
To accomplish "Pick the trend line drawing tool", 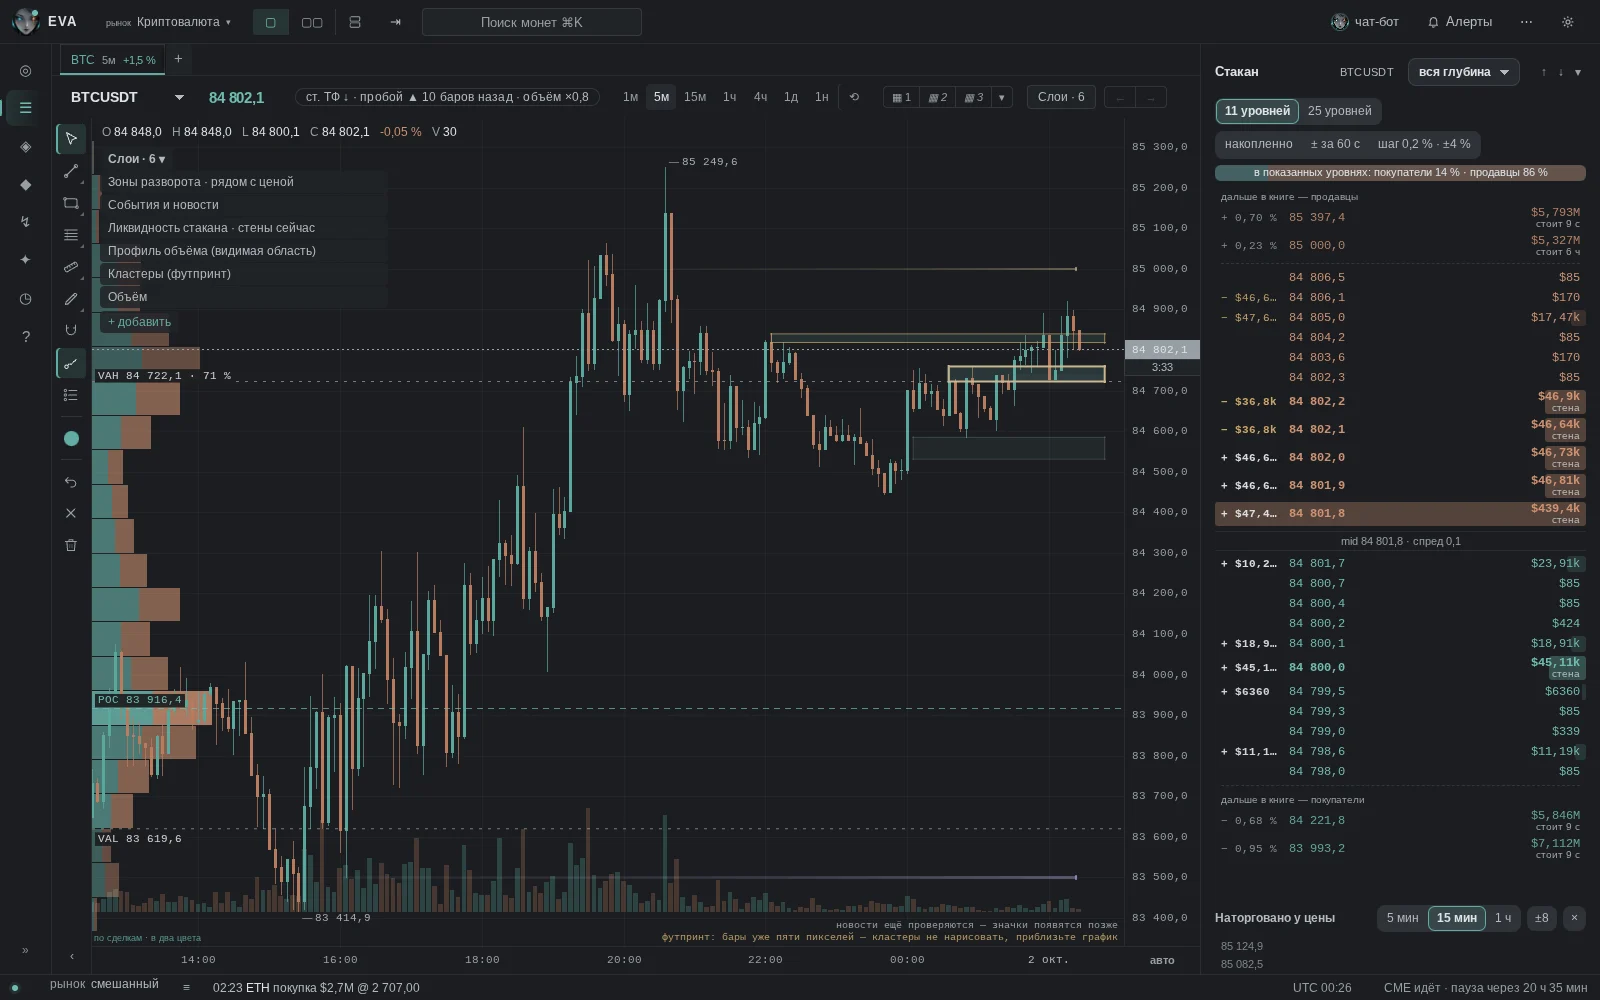I will pos(71,172).
